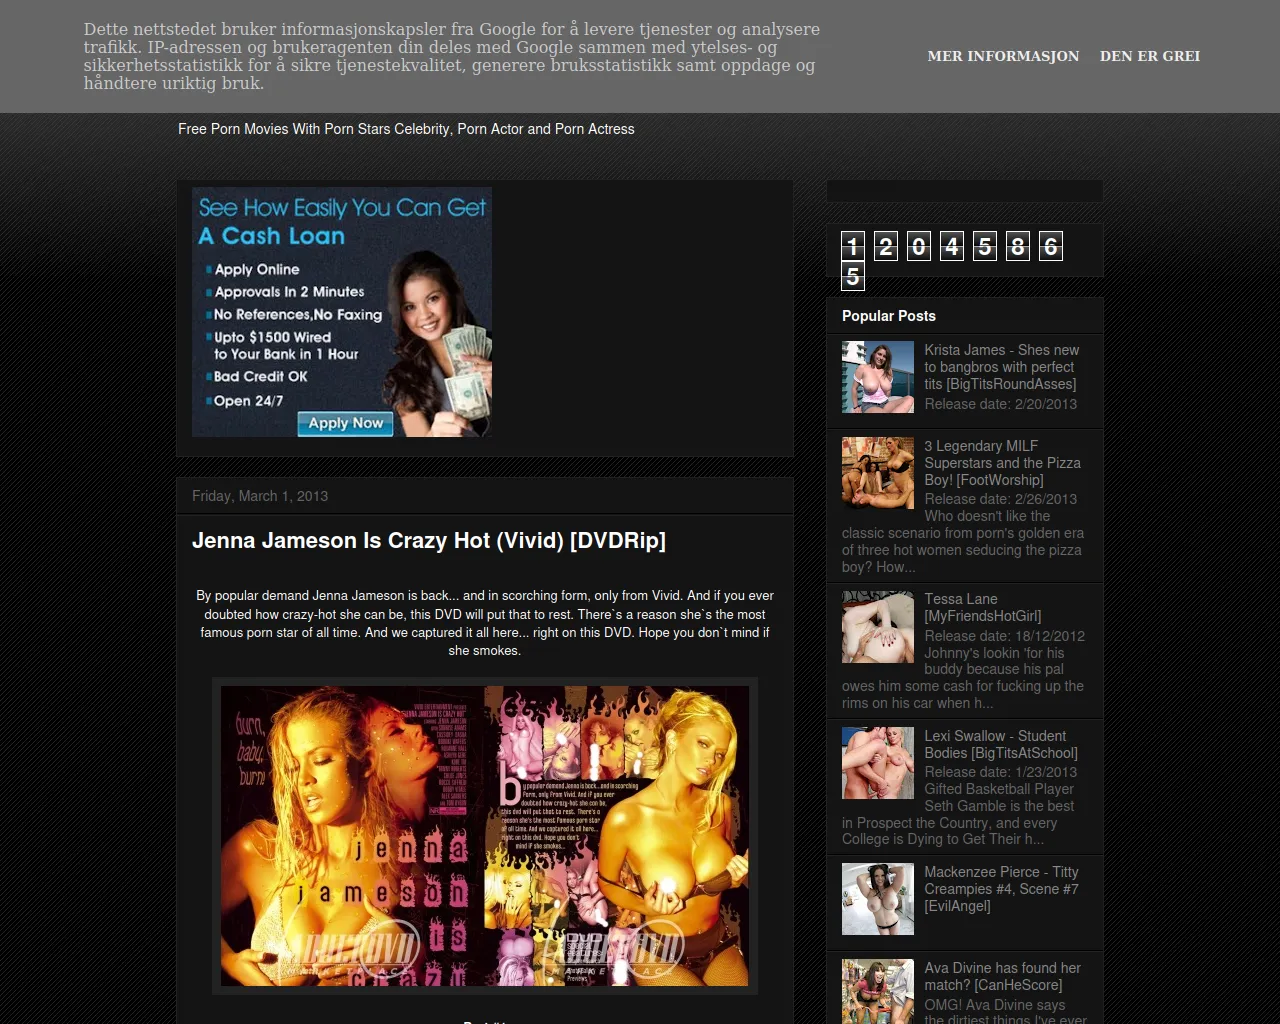Click the visitor counter digits
Screen dimensions: 1280x1024
click(x=951, y=260)
